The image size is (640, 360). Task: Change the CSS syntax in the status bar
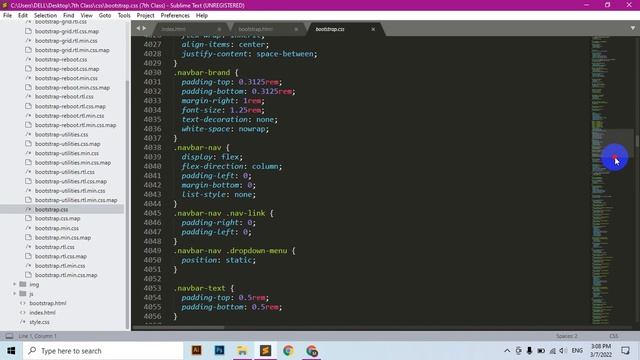coord(613,336)
